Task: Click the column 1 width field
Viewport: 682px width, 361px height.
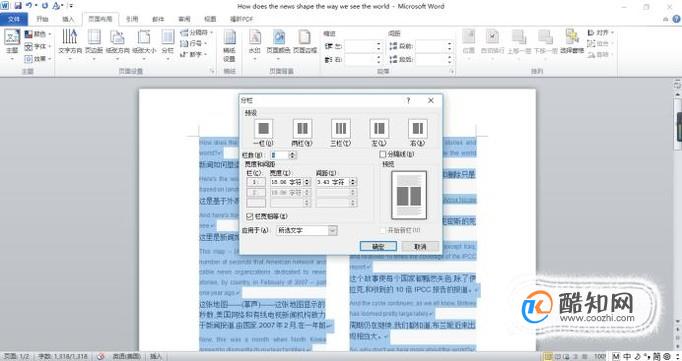Action: pos(286,182)
